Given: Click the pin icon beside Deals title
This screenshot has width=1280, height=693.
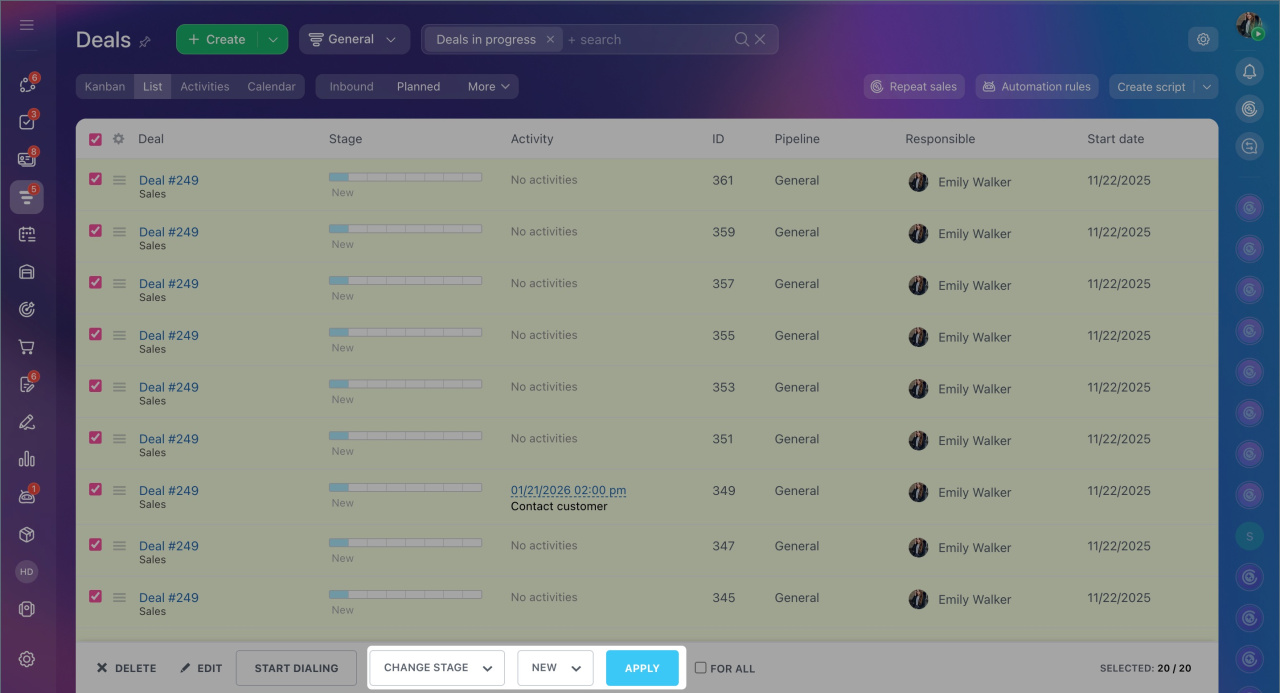Looking at the screenshot, I should (145, 42).
